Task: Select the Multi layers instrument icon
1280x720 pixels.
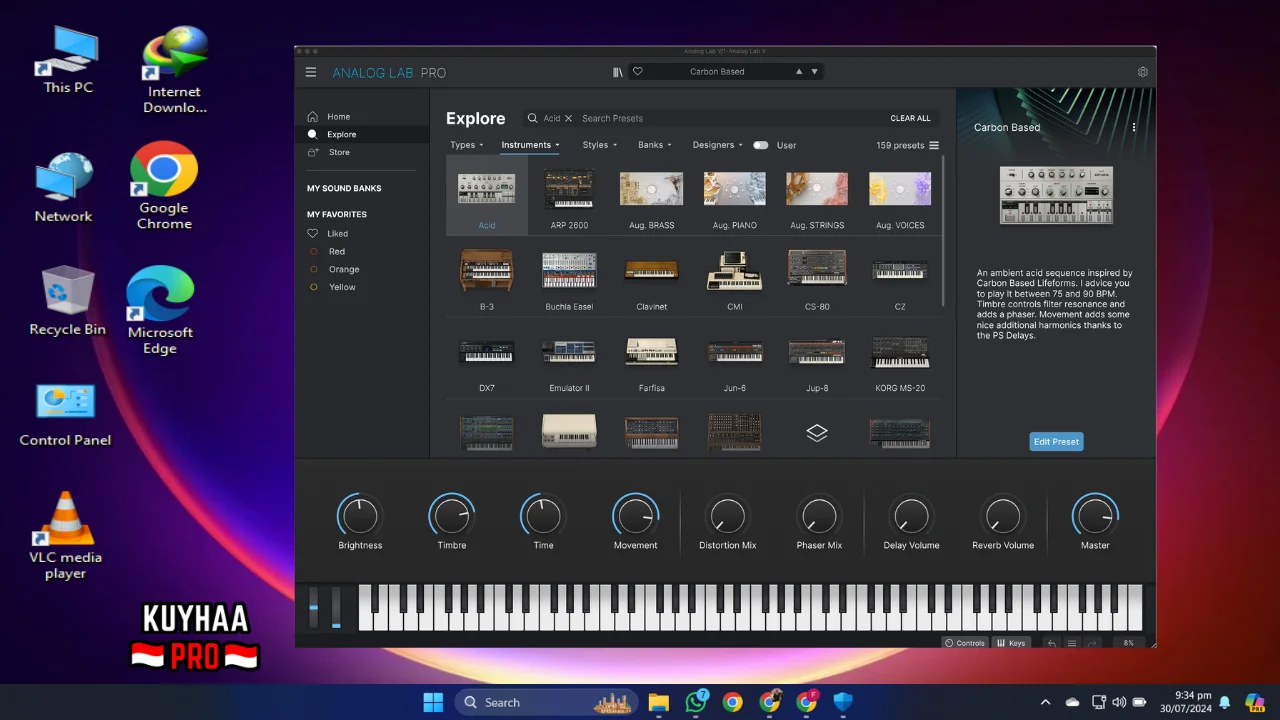Action: 817,433
